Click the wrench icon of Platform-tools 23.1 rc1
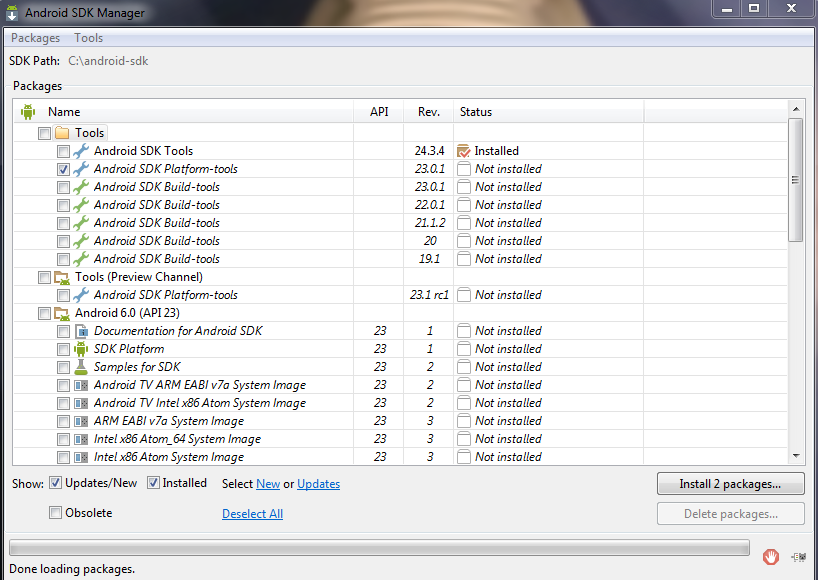The height and width of the screenshot is (580, 818). [x=81, y=295]
